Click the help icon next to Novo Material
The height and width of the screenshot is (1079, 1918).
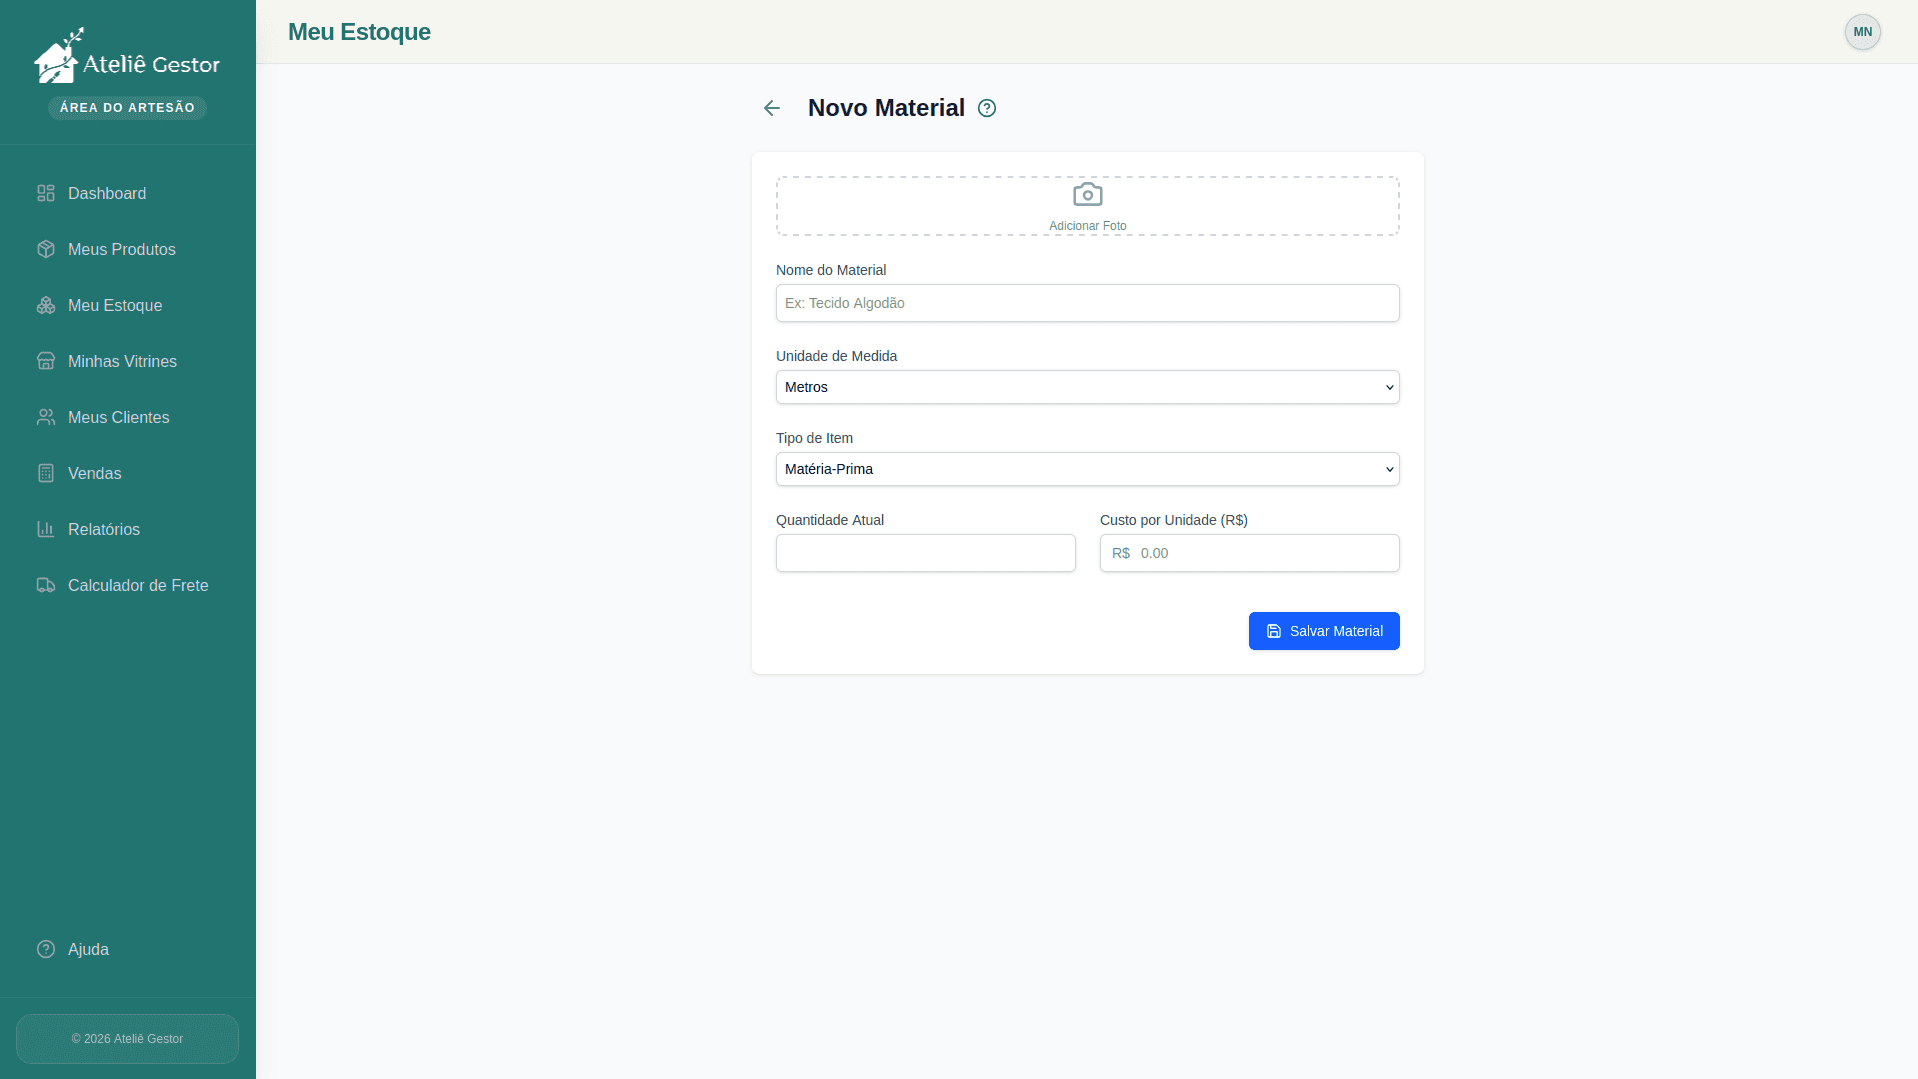[x=987, y=108]
